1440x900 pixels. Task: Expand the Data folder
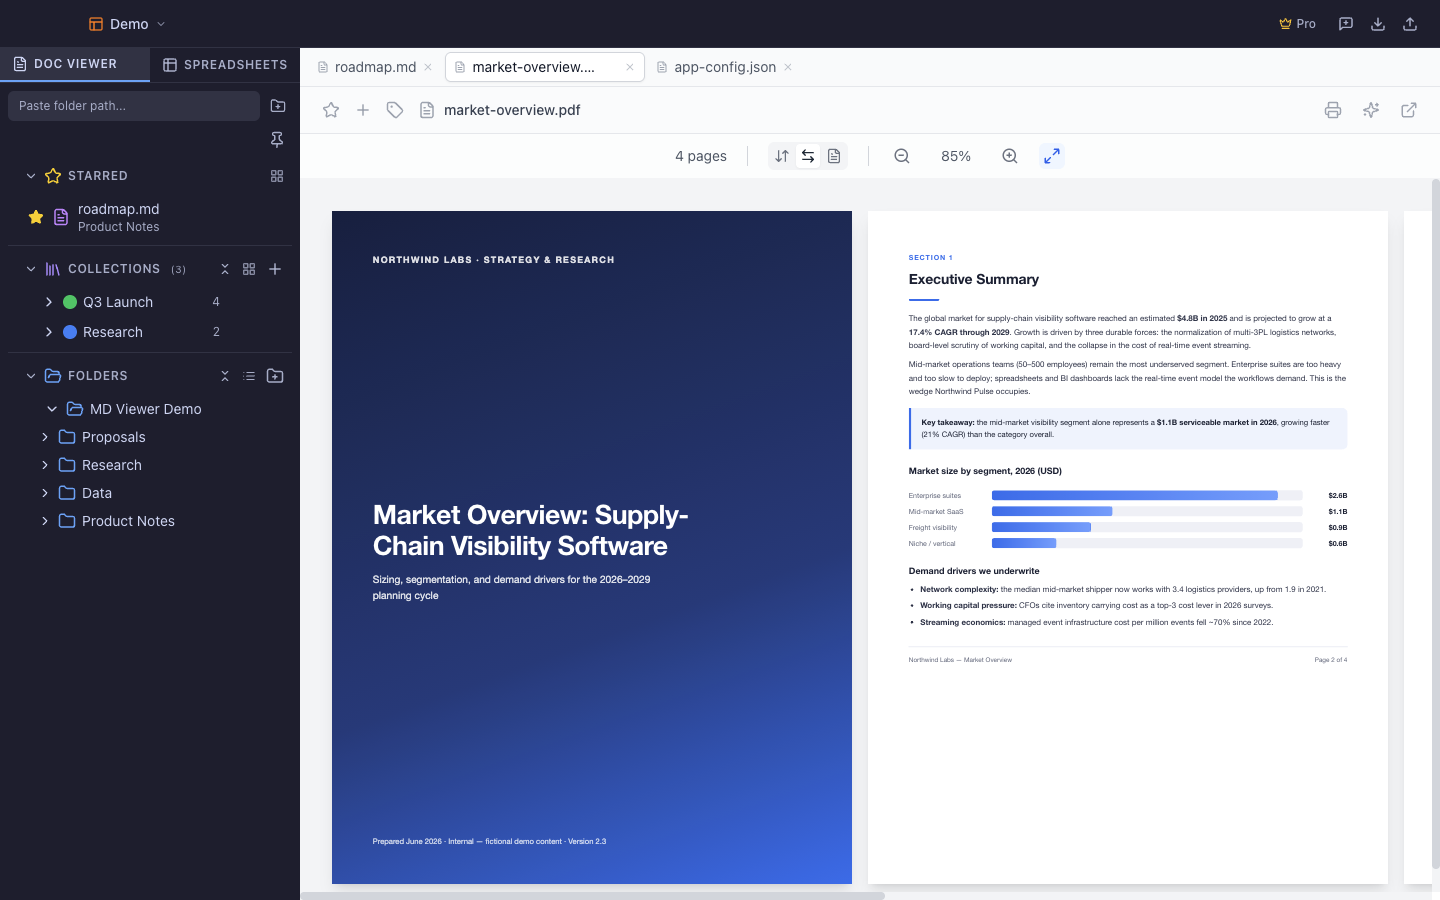tap(45, 493)
